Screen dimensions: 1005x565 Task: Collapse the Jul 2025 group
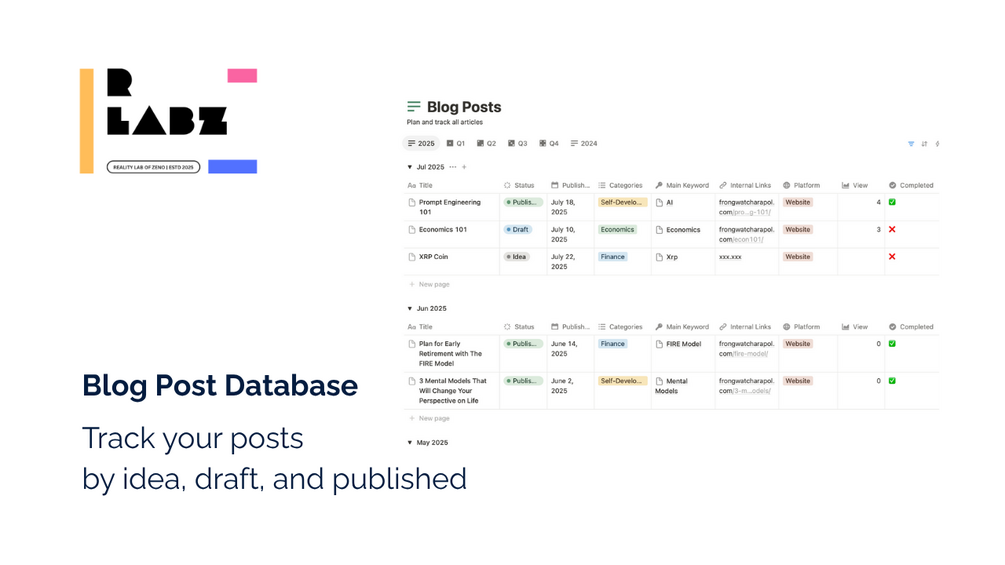[410, 167]
